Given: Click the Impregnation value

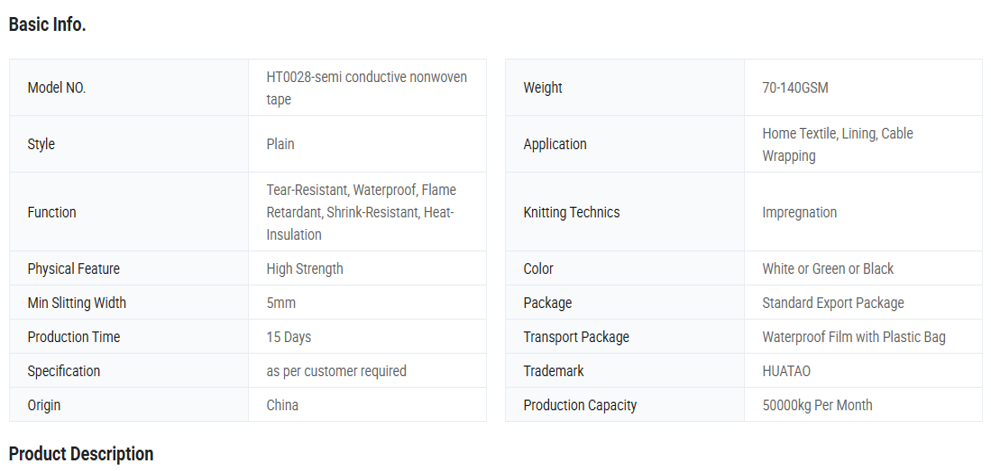Looking at the screenshot, I should [799, 212].
